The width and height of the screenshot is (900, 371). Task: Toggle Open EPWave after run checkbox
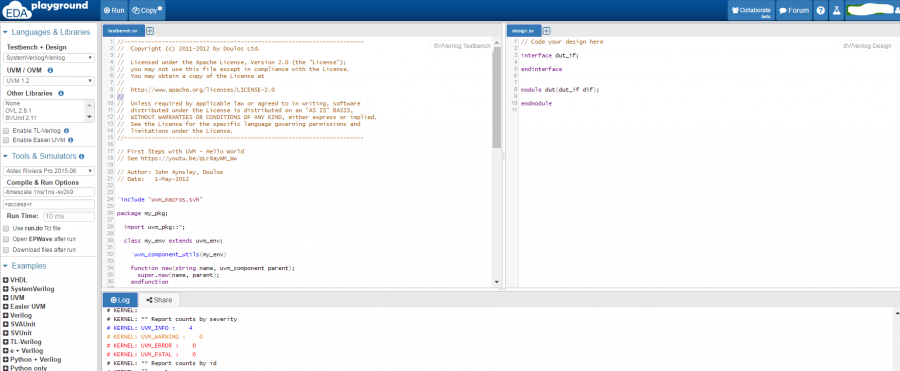(x=6, y=239)
